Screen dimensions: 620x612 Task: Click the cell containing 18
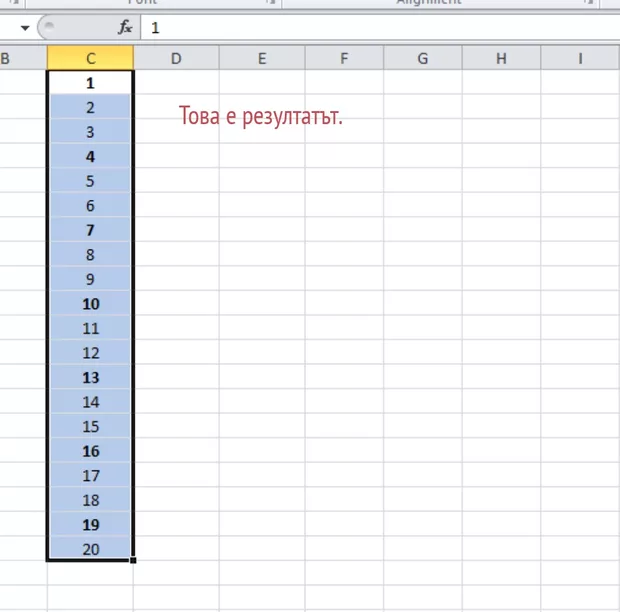coord(90,499)
